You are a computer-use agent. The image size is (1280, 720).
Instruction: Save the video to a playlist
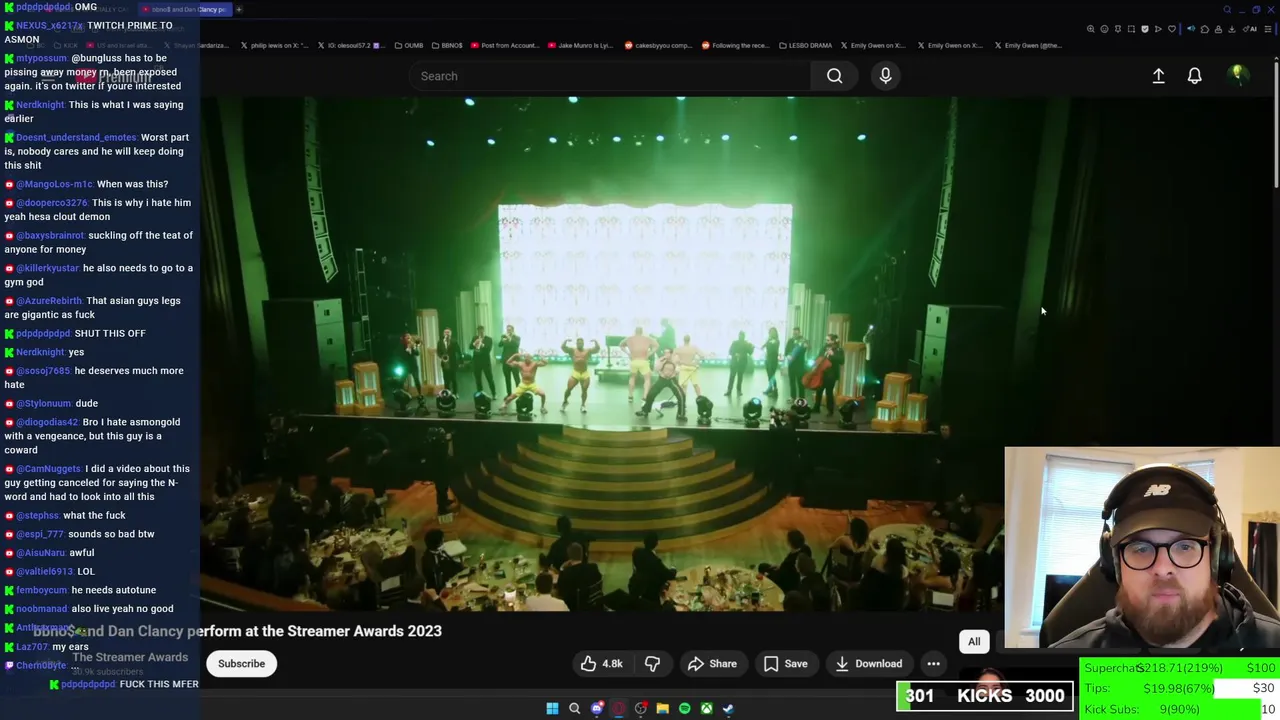[x=785, y=663]
